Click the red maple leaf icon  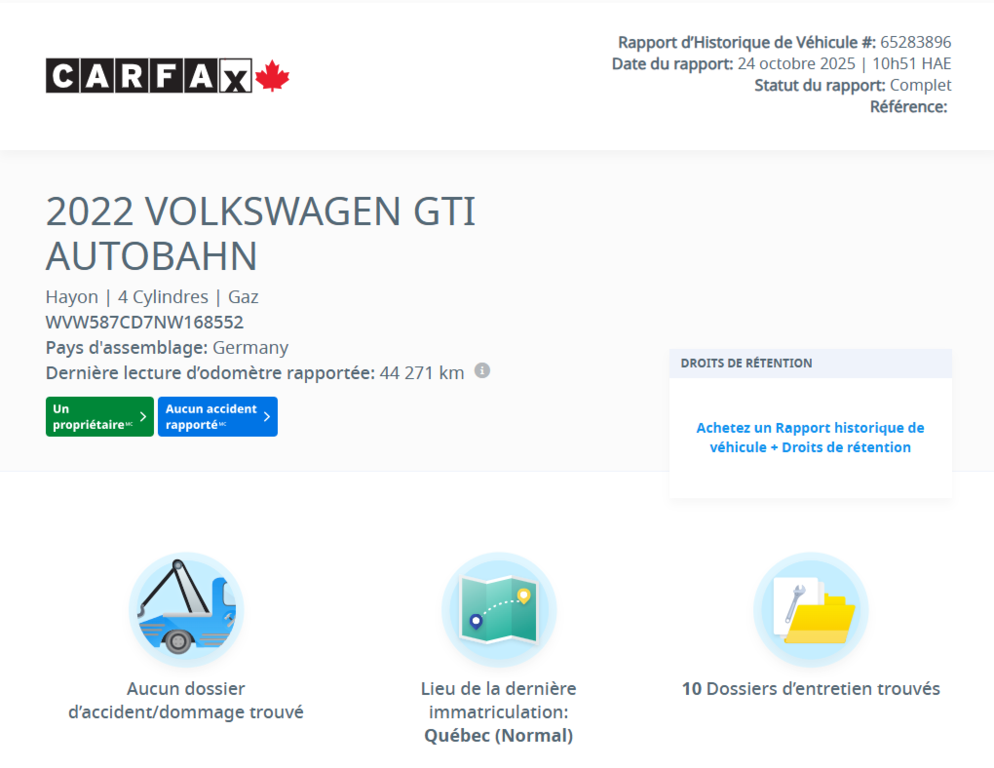(x=271, y=75)
